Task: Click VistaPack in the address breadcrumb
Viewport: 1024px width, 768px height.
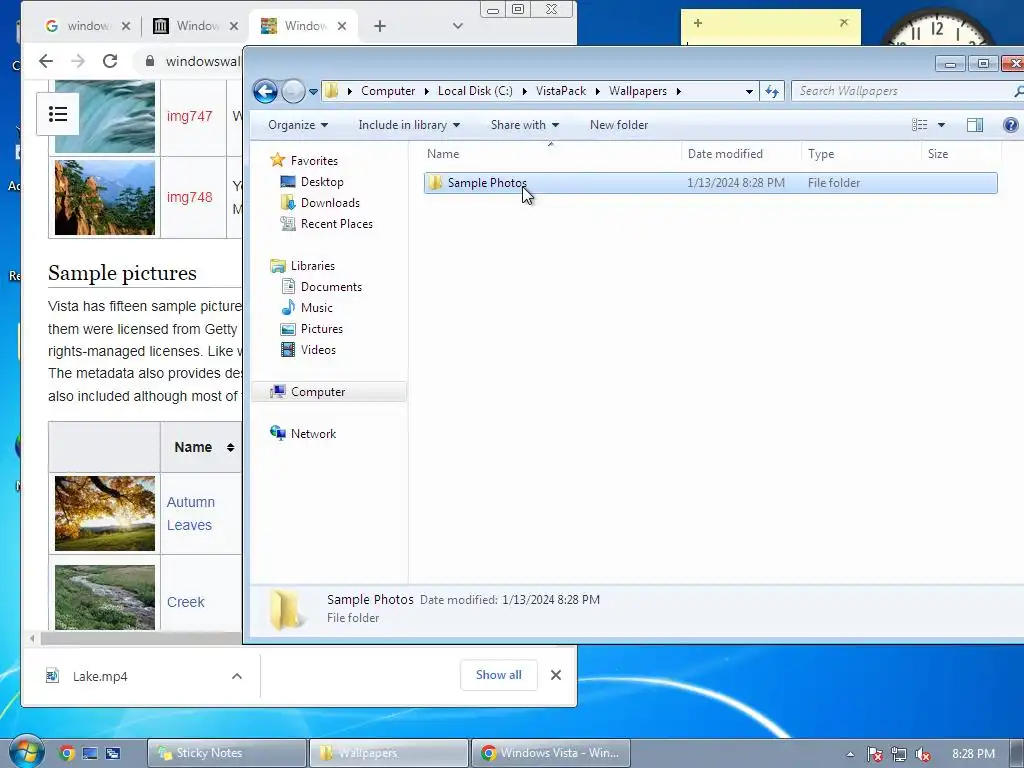Action: click(561, 91)
